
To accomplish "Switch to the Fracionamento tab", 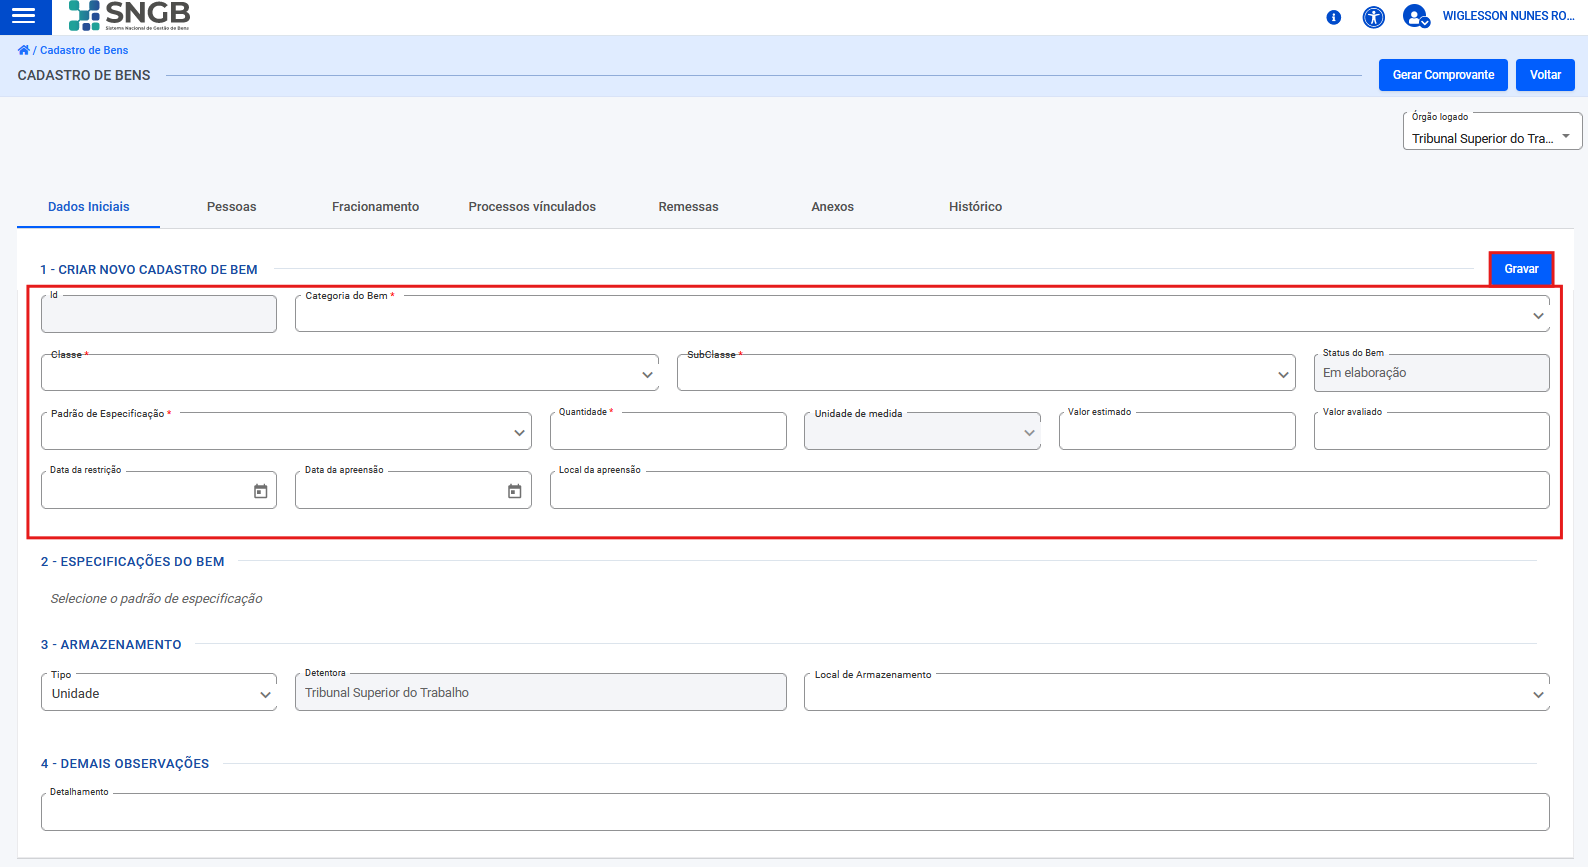I will coord(375,207).
